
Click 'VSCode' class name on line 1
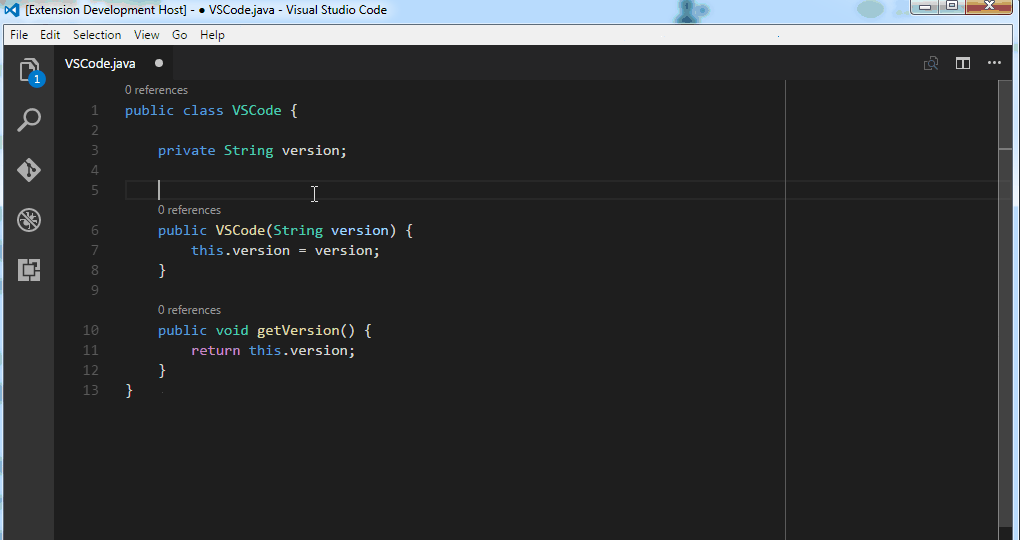tap(257, 111)
